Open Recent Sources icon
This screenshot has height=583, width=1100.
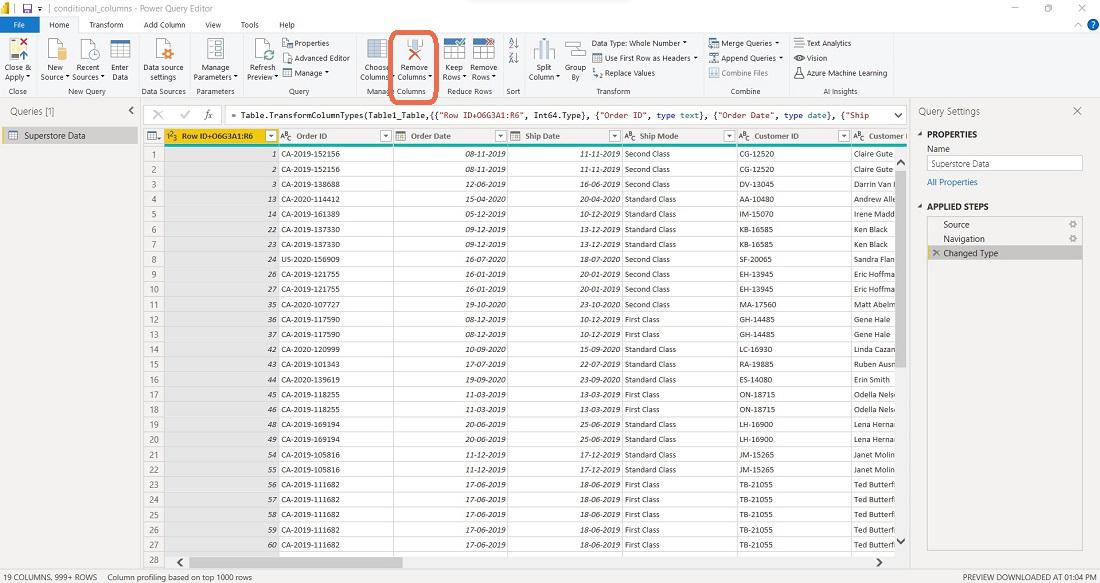click(88, 51)
